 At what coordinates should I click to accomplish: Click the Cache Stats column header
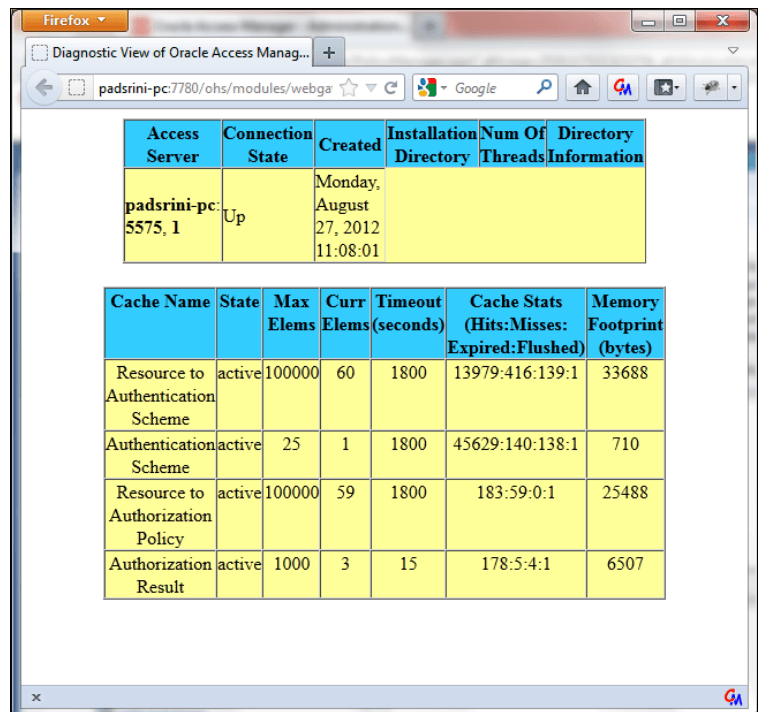point(516,323)
